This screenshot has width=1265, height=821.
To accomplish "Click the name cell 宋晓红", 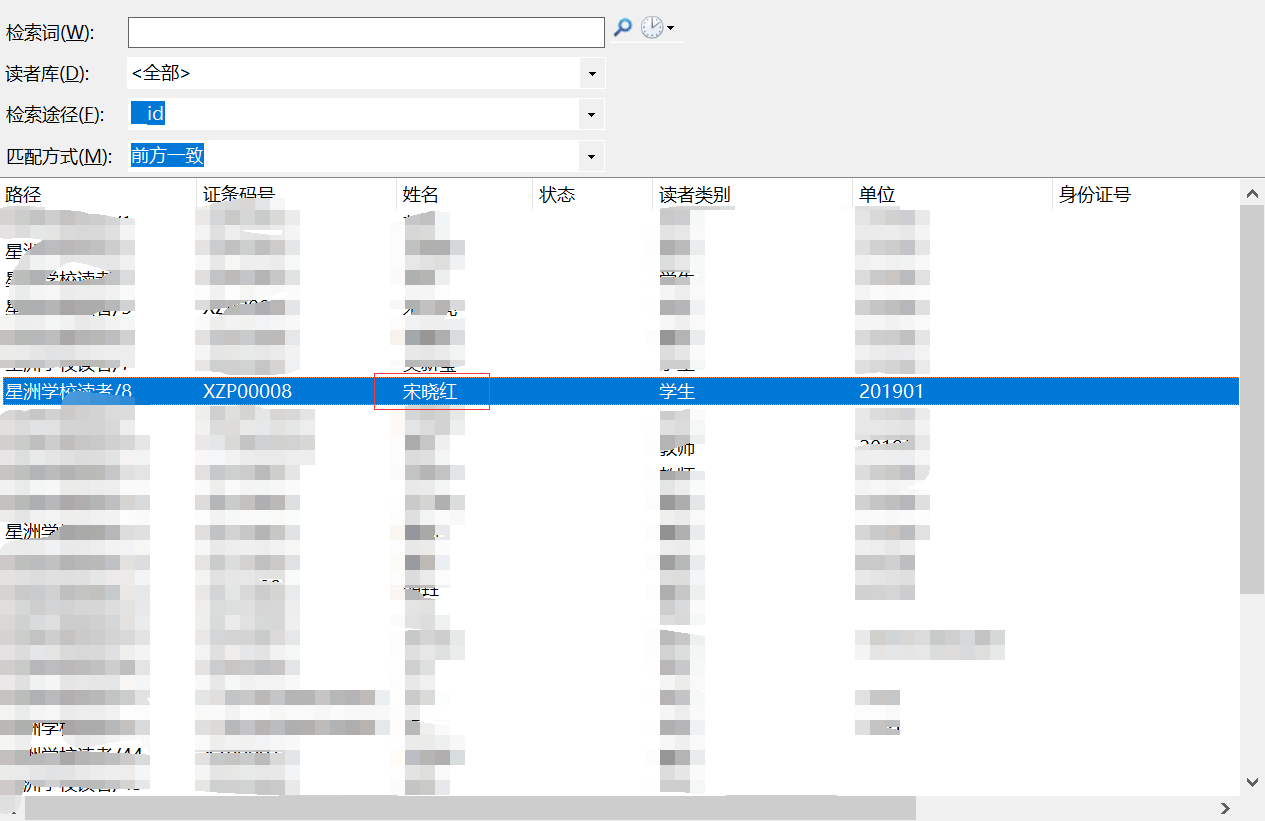I will click(x=431, y=392).
